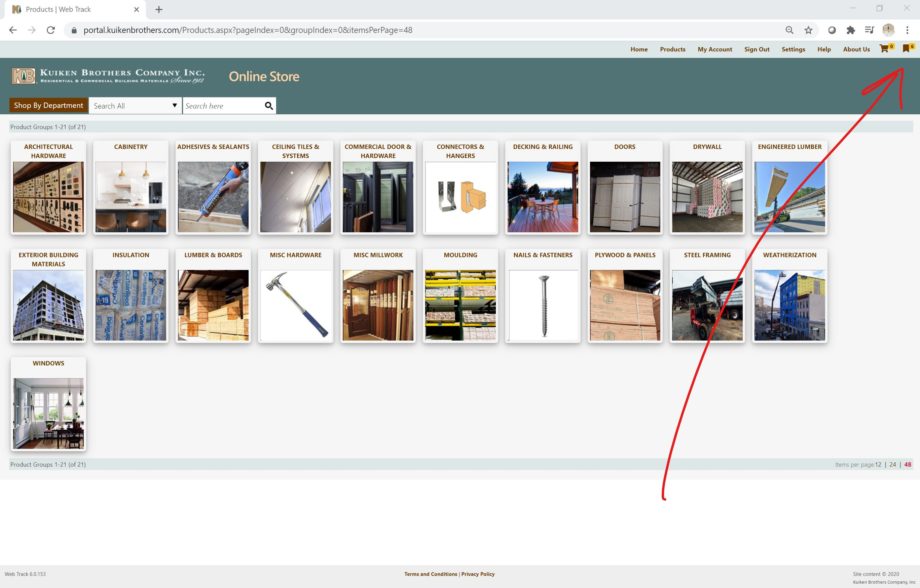This screenshot has width=920, height=588.
Task: Go back with the browser back arrow
Action: [x=13, y=30]
